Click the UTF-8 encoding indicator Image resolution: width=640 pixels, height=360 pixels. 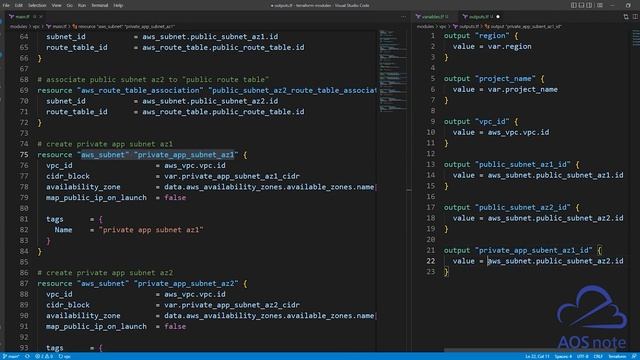pos(582,356)
